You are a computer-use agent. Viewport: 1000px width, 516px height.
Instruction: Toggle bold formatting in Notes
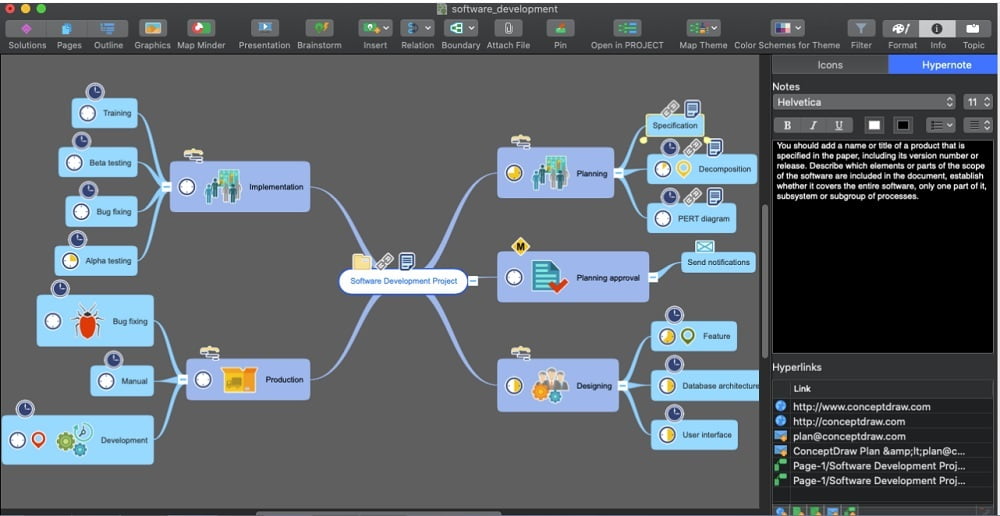(x=788, y=125)
